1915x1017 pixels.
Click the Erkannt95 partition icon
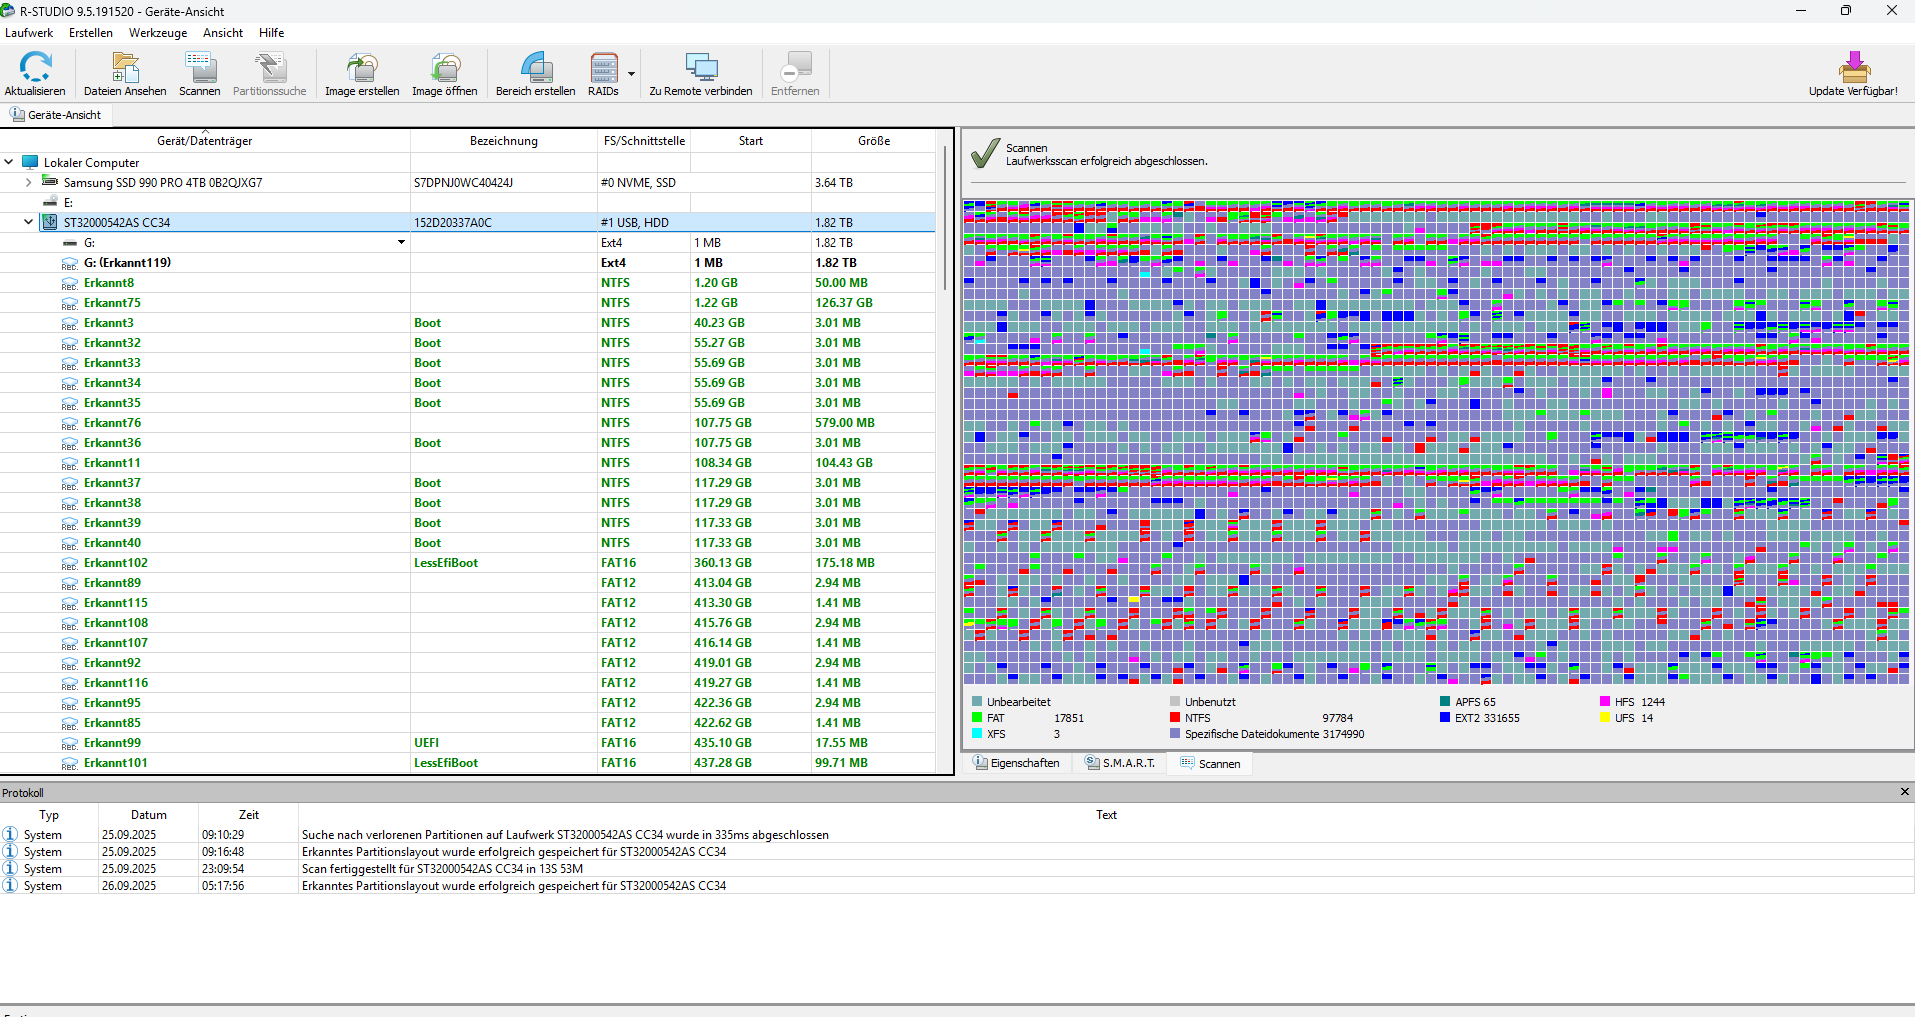[x=69, y=703]
